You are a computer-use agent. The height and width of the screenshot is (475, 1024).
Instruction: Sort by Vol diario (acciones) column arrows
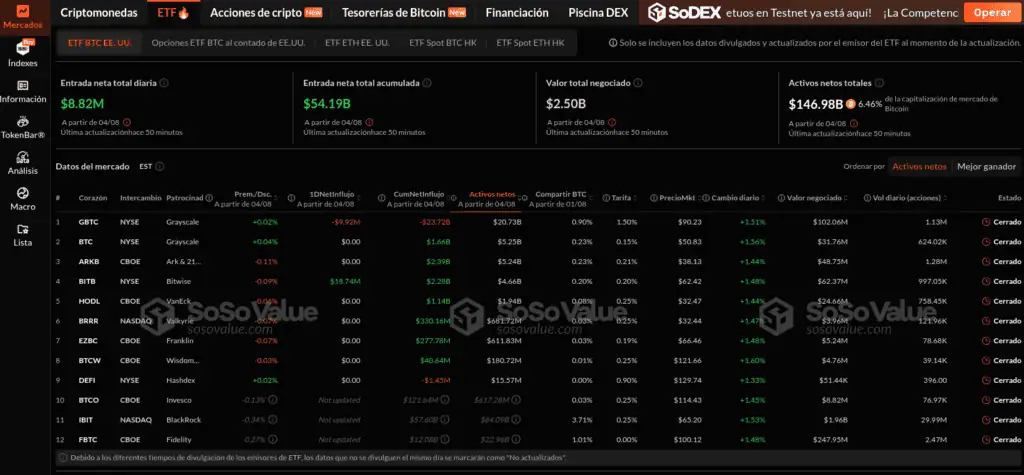tap(945, 198)
